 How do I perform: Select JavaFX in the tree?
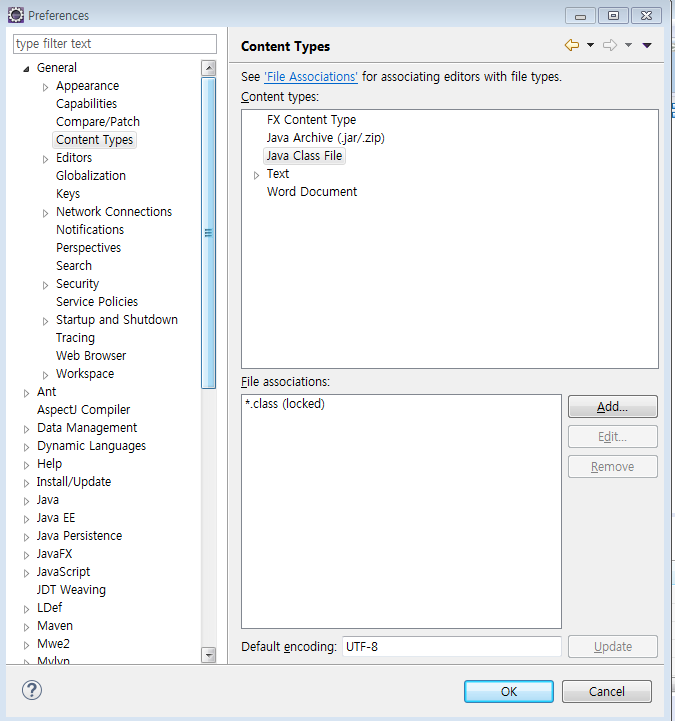tap(54, 554)
